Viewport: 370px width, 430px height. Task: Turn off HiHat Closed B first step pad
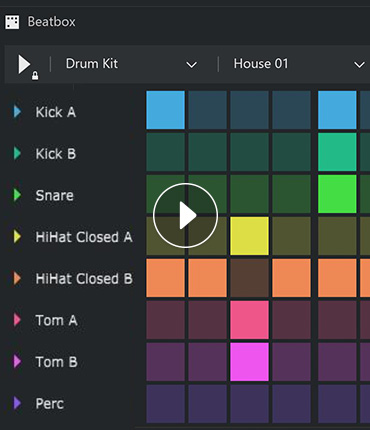(x=165, y=278)
